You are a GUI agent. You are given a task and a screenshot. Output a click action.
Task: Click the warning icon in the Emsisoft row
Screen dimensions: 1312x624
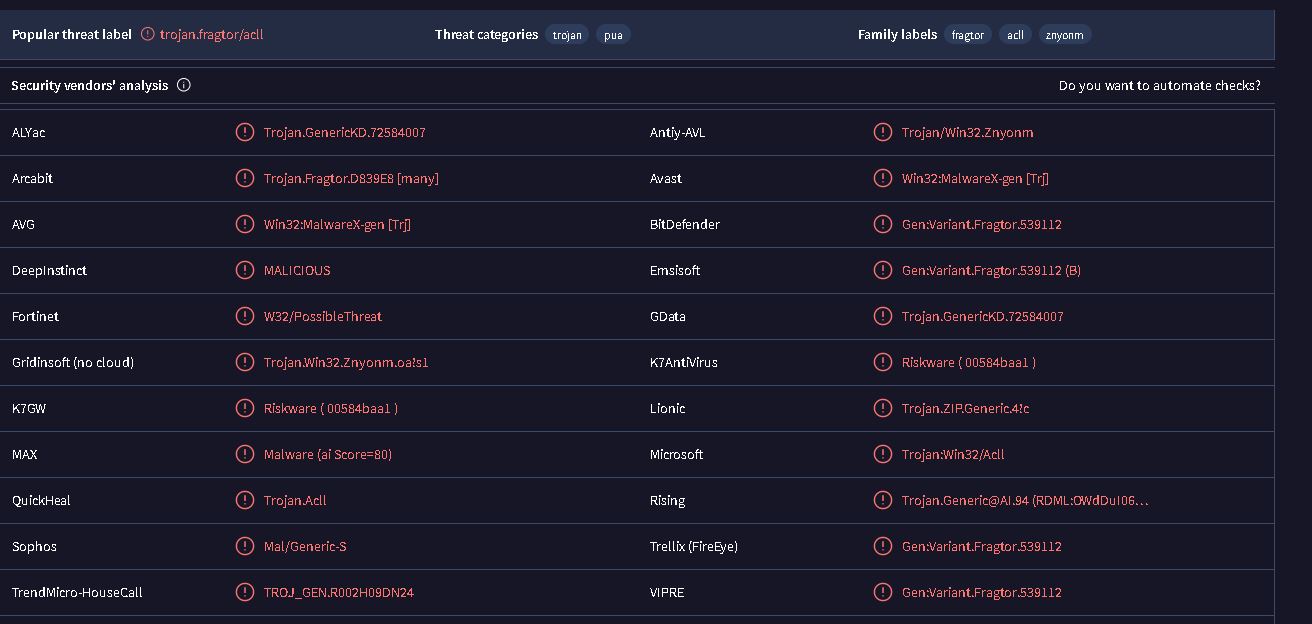883,270
